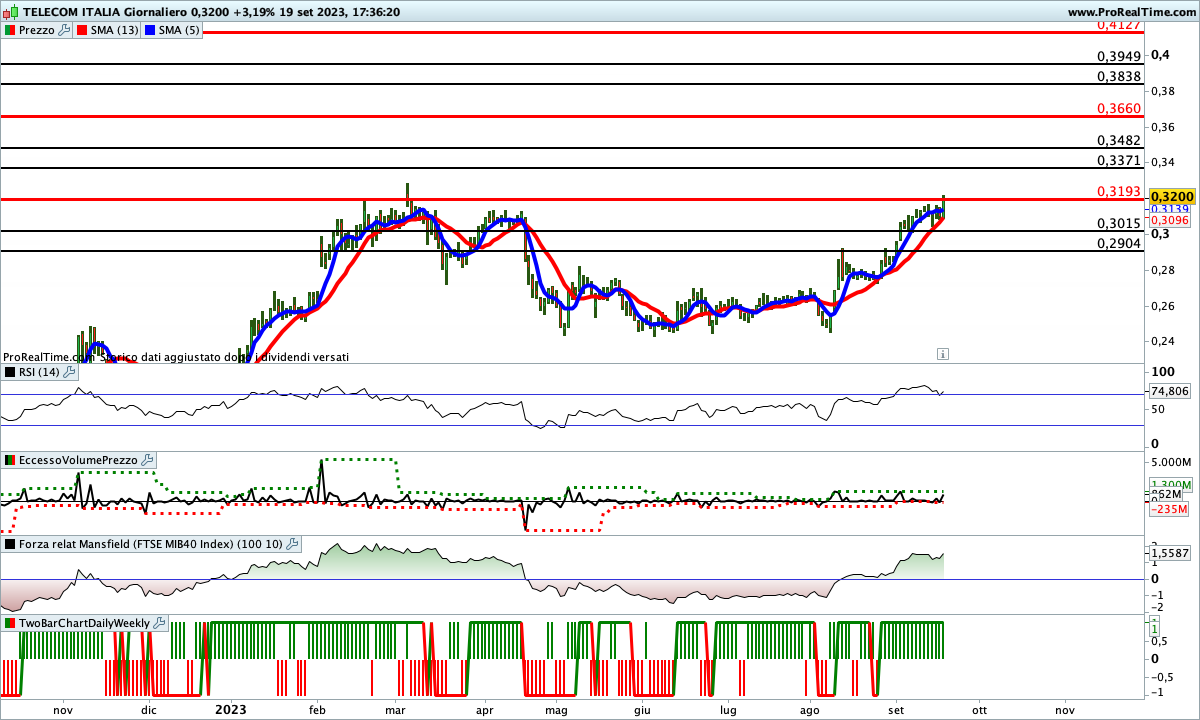Click the blue SMA (5) color swatch
1200x720 pixels.
(151, 31)
